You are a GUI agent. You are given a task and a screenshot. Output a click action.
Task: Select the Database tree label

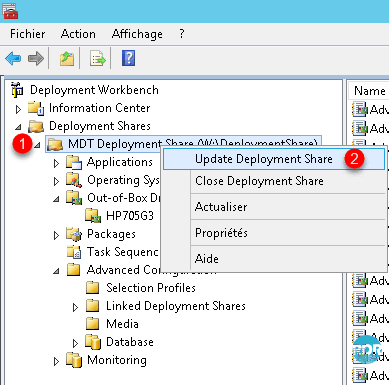point(130,342)
